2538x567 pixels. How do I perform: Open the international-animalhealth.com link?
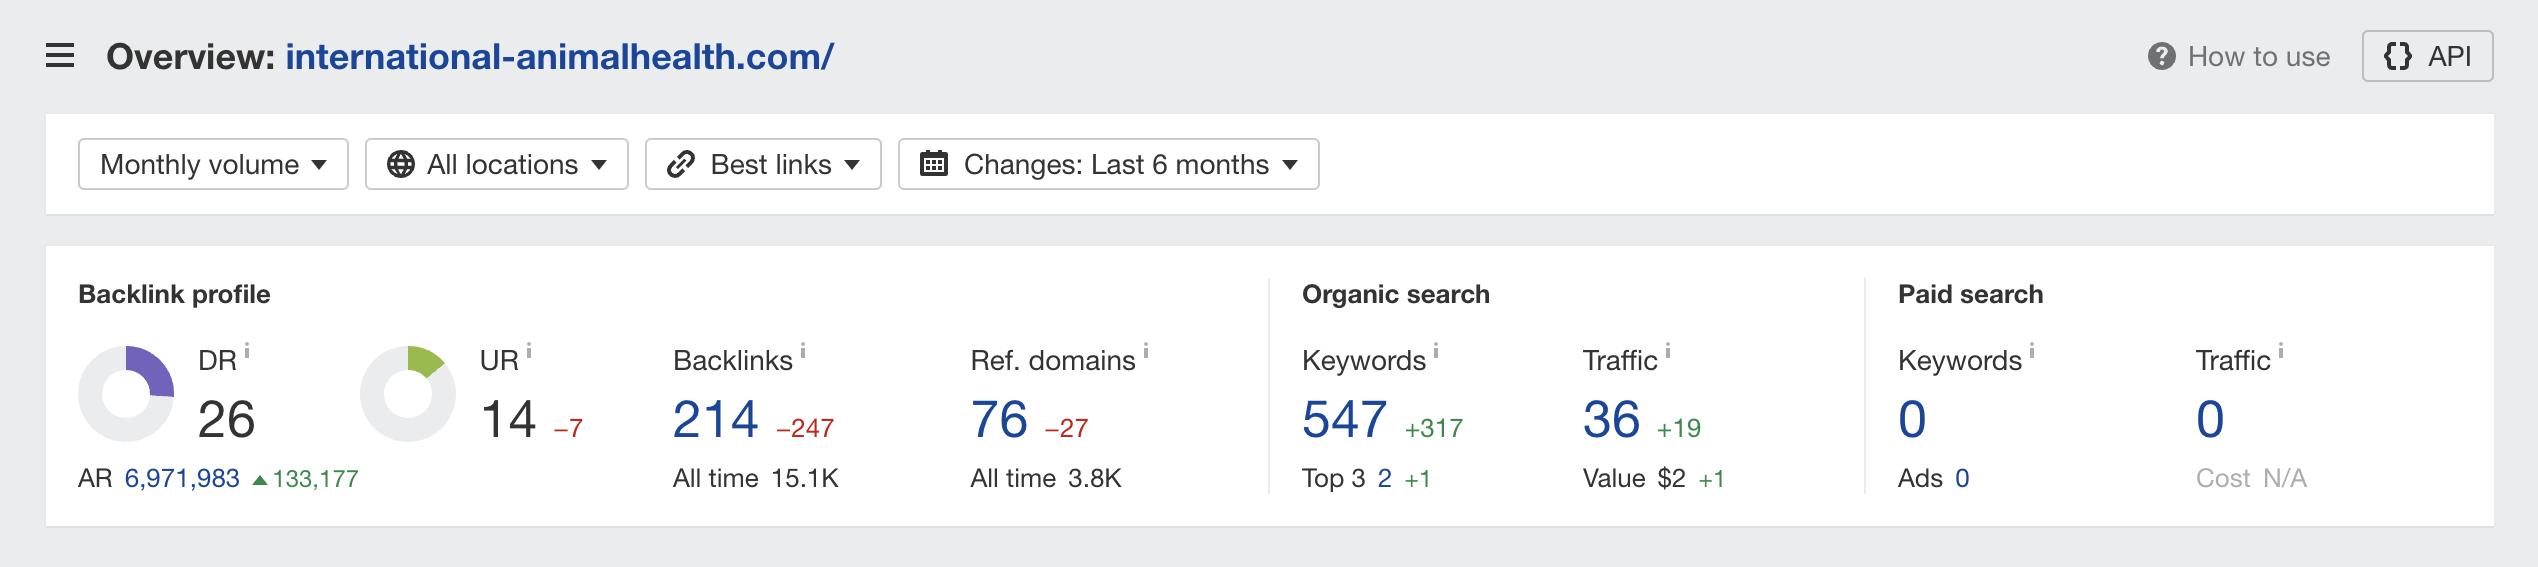tap(559, 57)
